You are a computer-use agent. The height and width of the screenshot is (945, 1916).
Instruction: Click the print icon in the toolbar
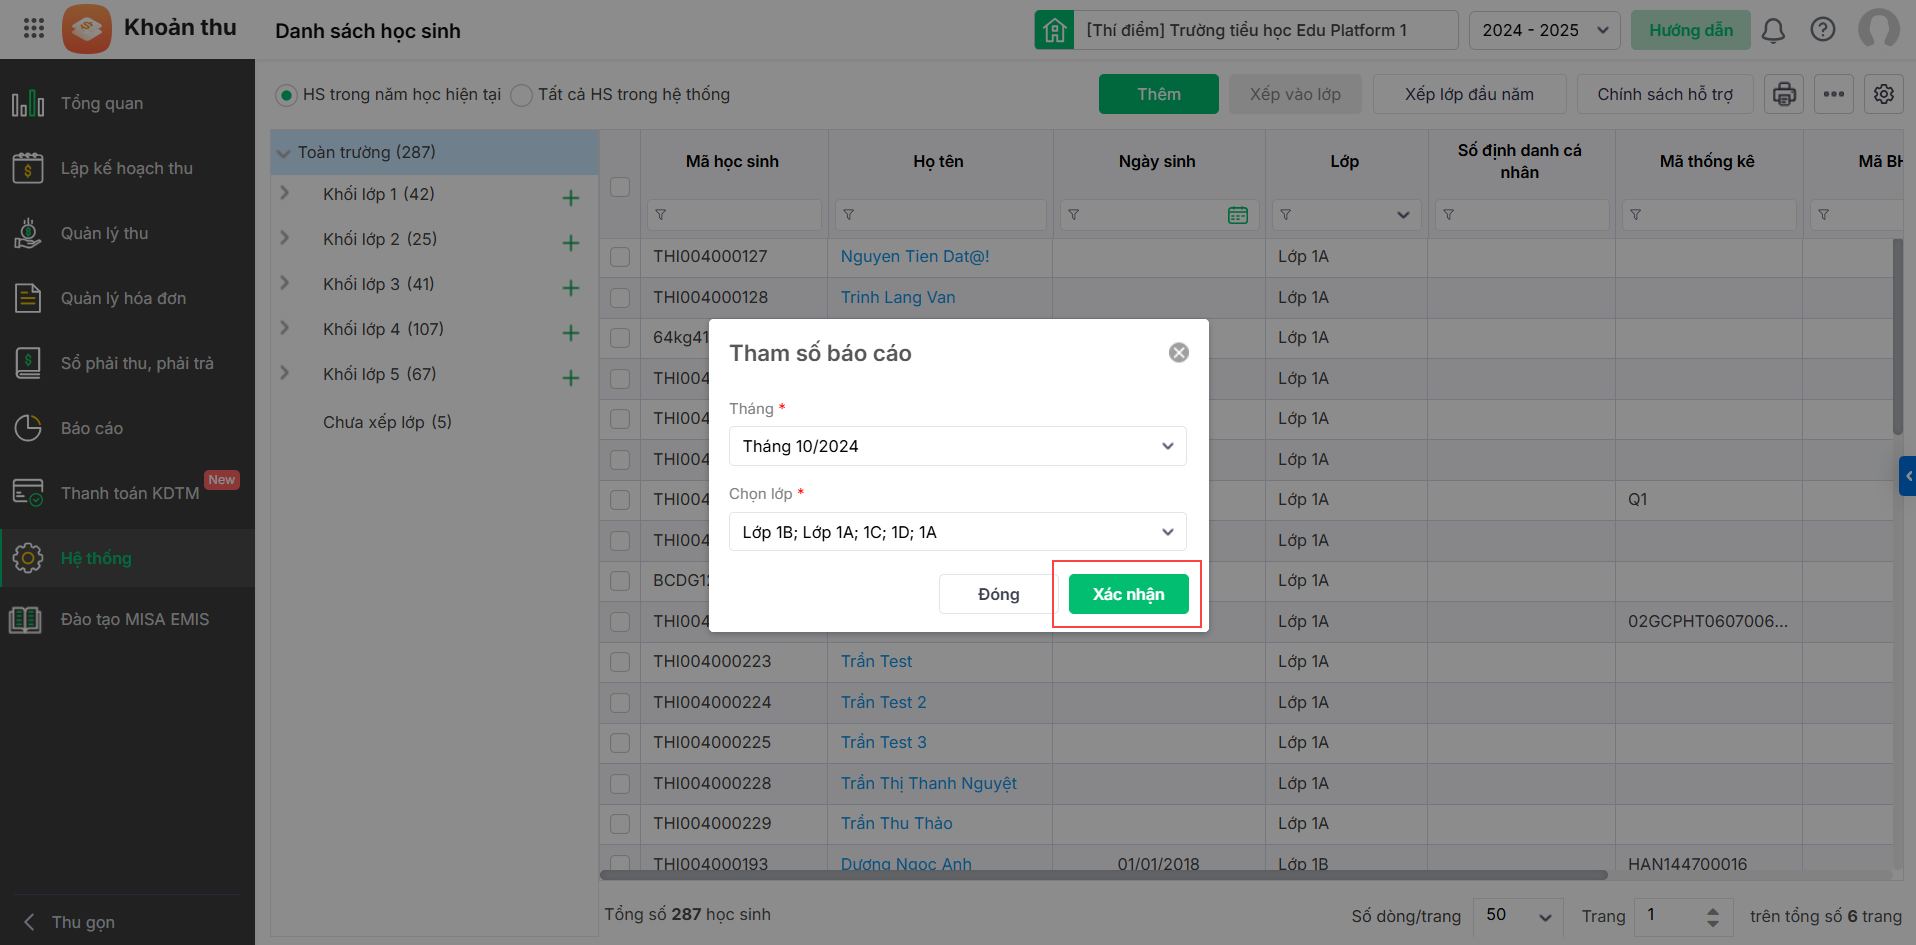[x=1784, y=94]
